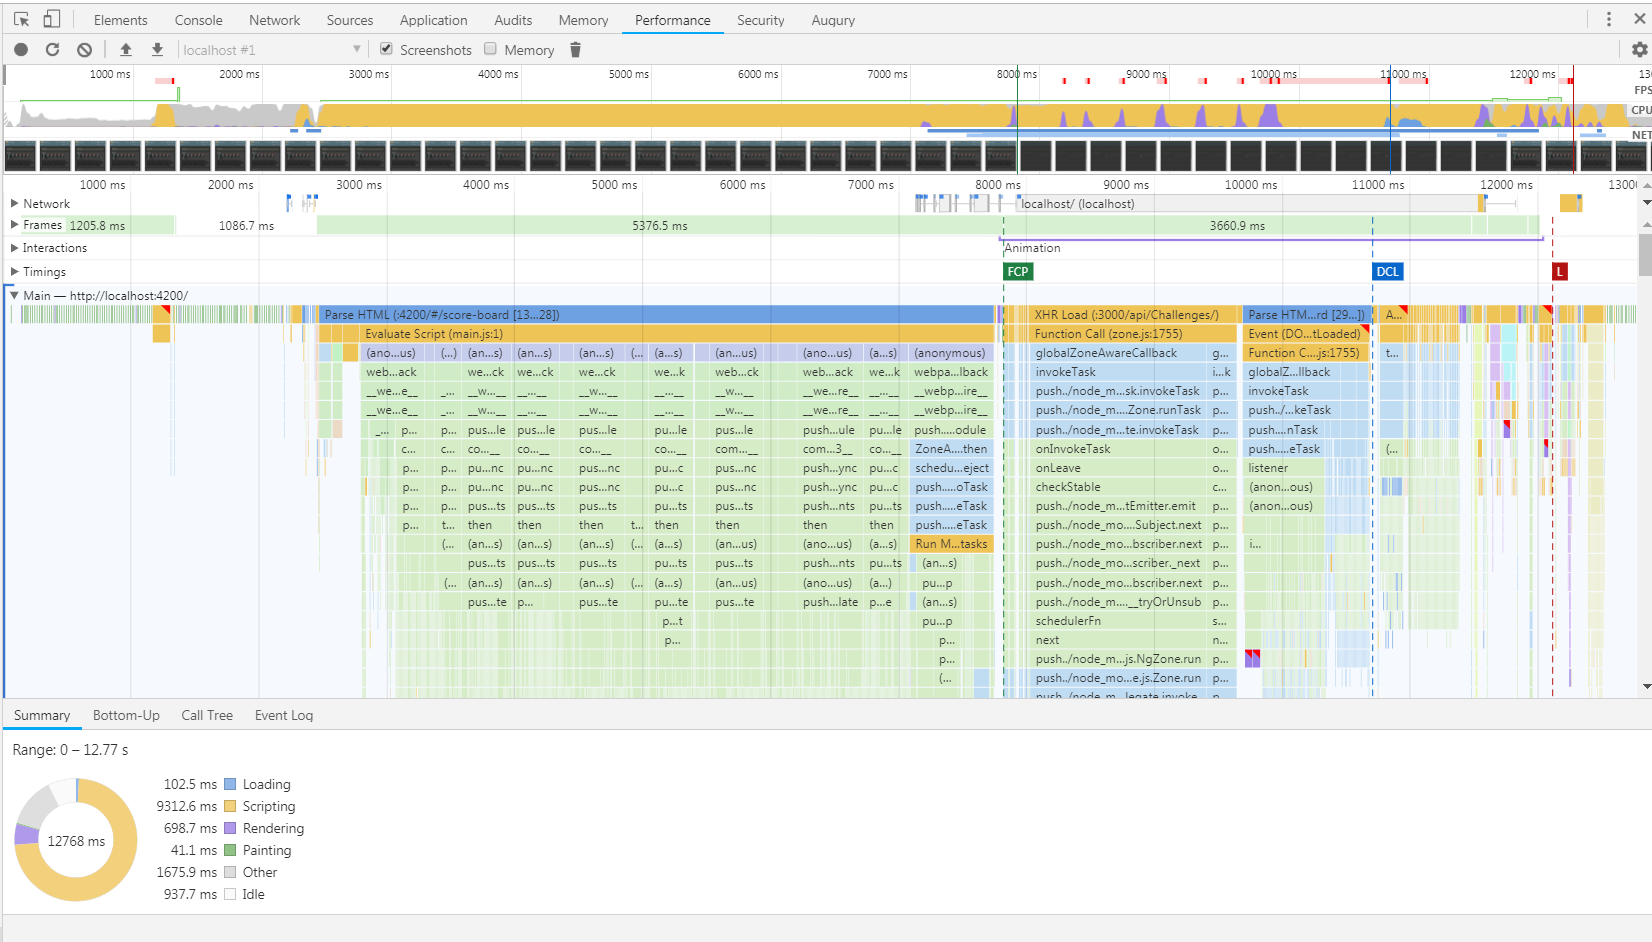
Task: Expand the Interactions track
Action: 14,248
